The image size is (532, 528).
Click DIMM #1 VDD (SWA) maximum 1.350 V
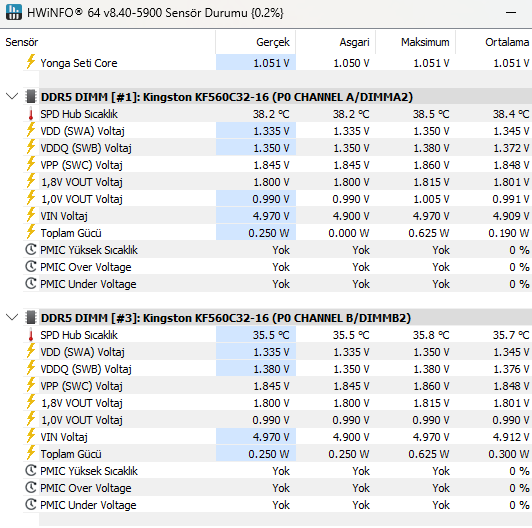pos(431,131)
